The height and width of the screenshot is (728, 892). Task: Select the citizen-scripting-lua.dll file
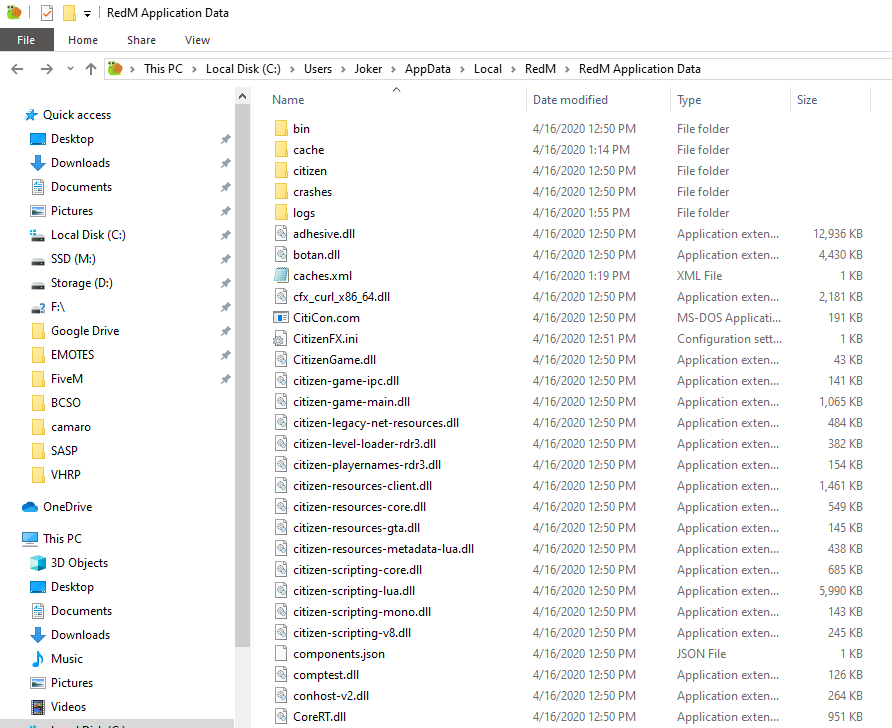pos(354,591)
